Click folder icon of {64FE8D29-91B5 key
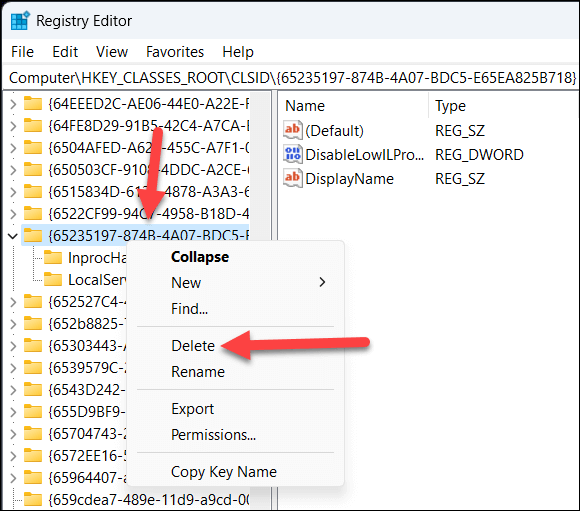Image resolution: width=580 pixels, height=511 pixels. coord(33,126)
